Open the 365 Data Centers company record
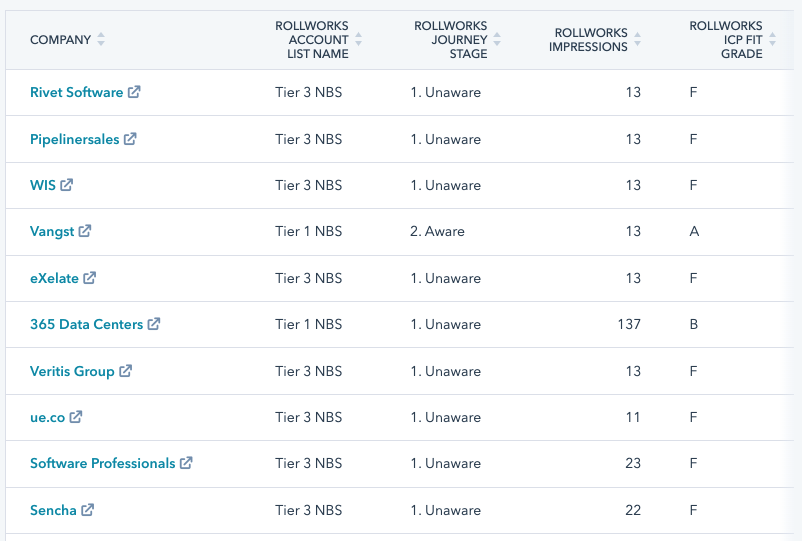Image resolution: width=802 pixels, height=541 pixels. pyautogui.click(x=86, y=324)
